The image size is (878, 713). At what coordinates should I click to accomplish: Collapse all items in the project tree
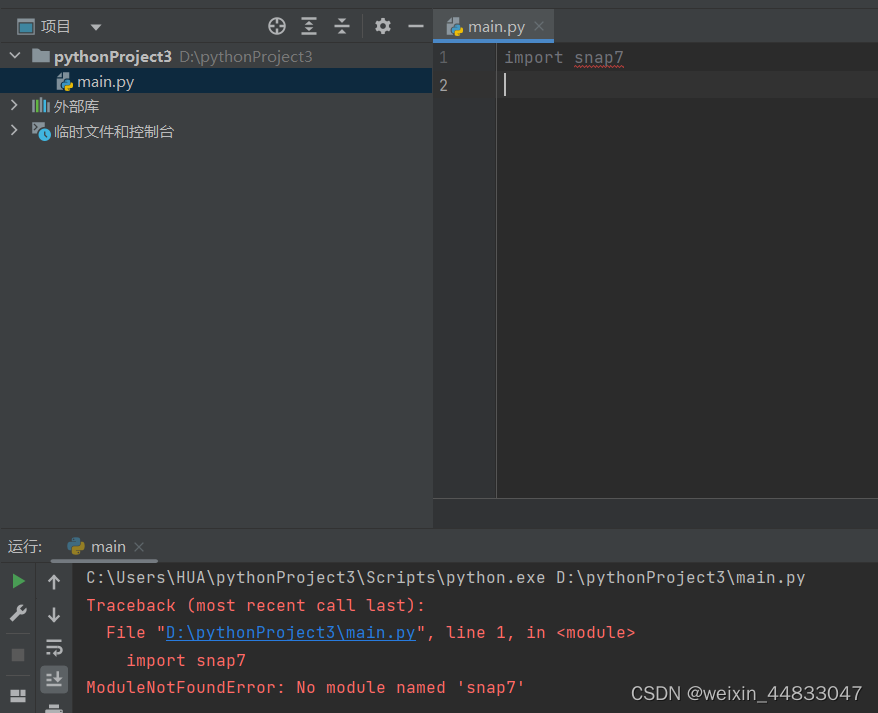pyautogui.click(x=341, y=27)
